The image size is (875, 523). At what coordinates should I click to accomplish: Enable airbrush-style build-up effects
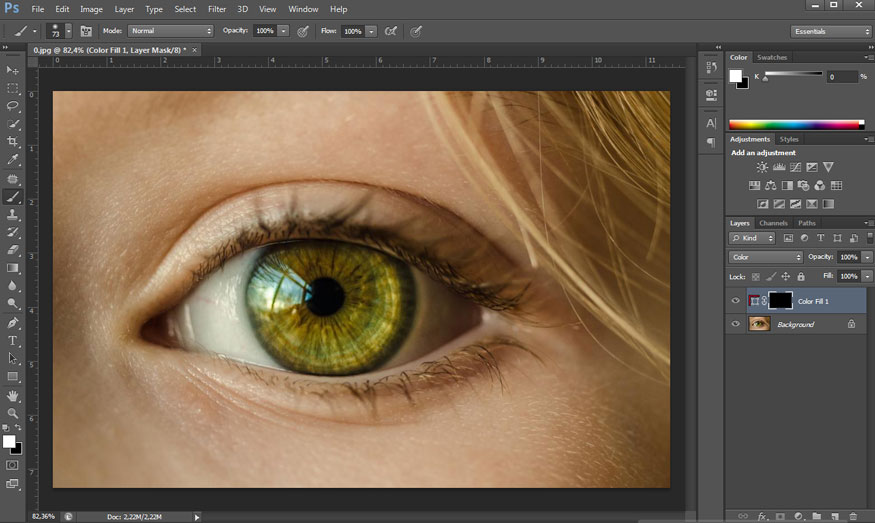tap(391, 31)
